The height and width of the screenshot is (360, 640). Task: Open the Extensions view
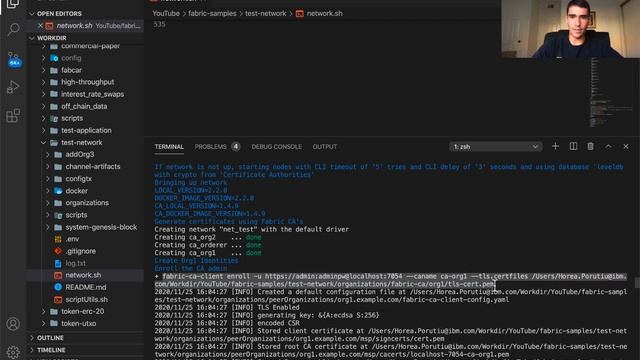coord(13,116)
